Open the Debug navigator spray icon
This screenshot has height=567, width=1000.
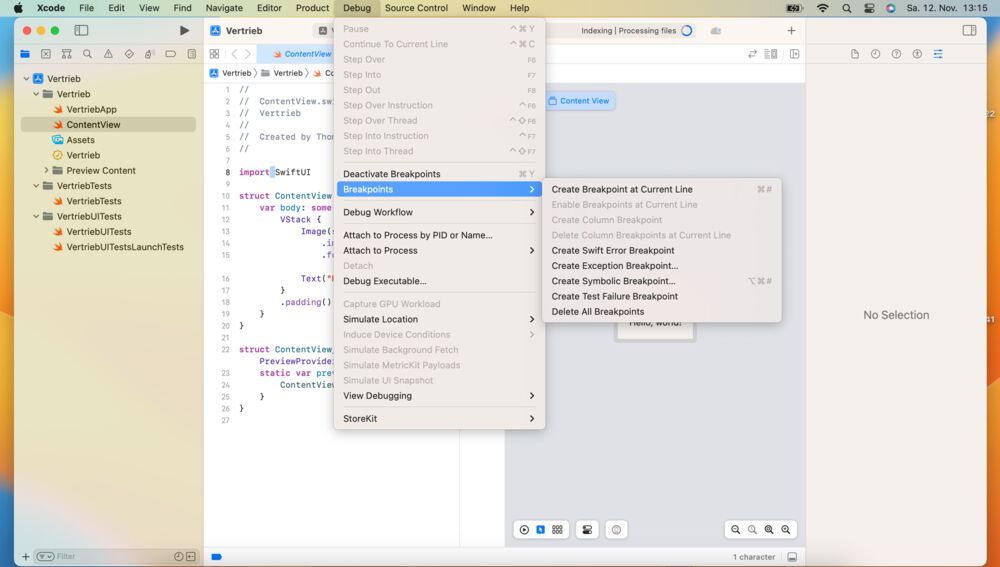pos(149,54)
